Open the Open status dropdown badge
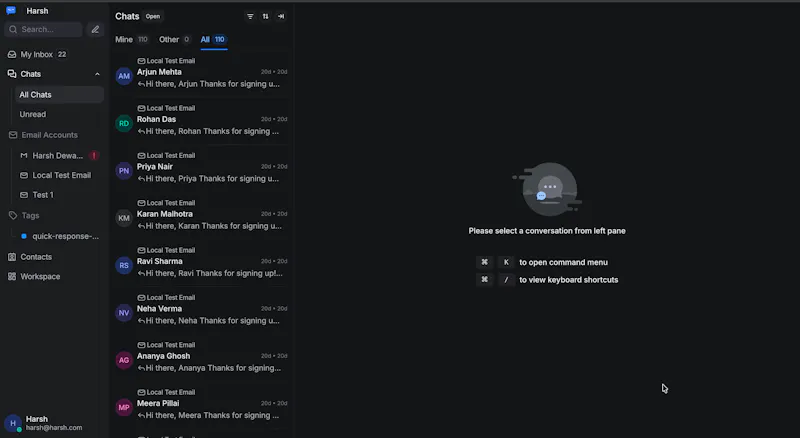Image resolution: width=800 pixels, height=438 pixels. tap(153, 16)
